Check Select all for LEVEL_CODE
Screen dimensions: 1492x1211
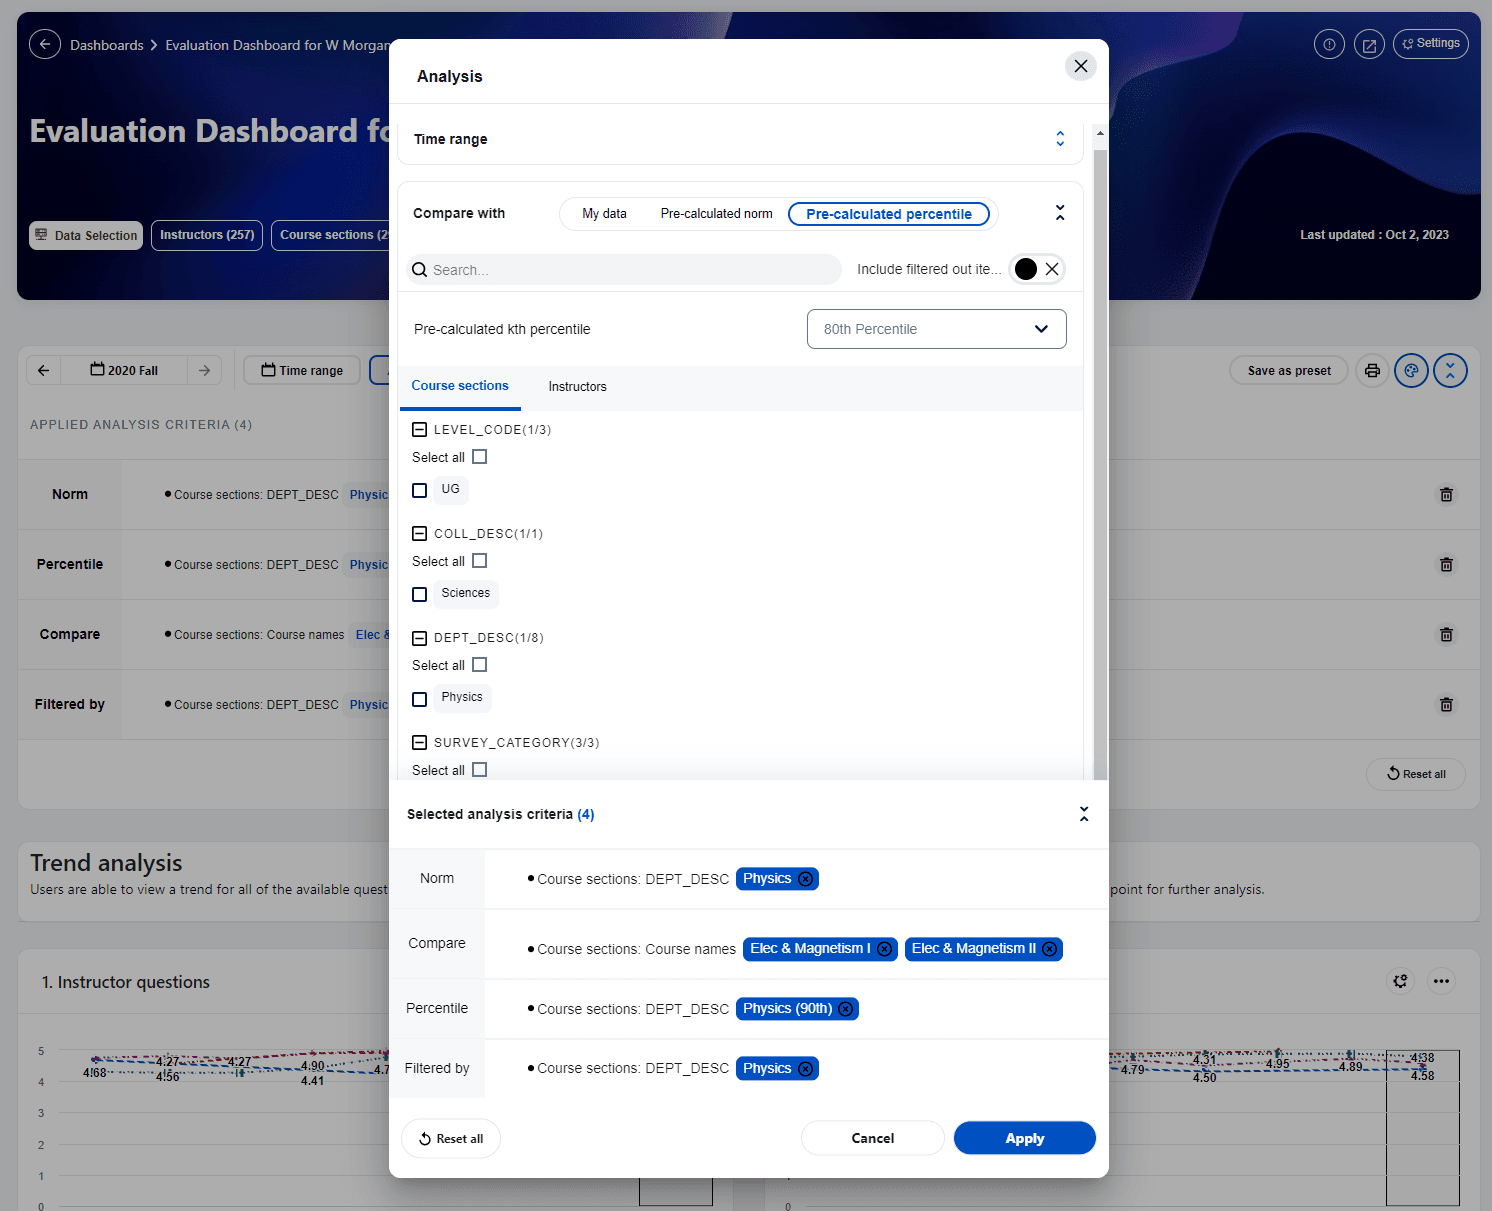(x=480, y=457)
